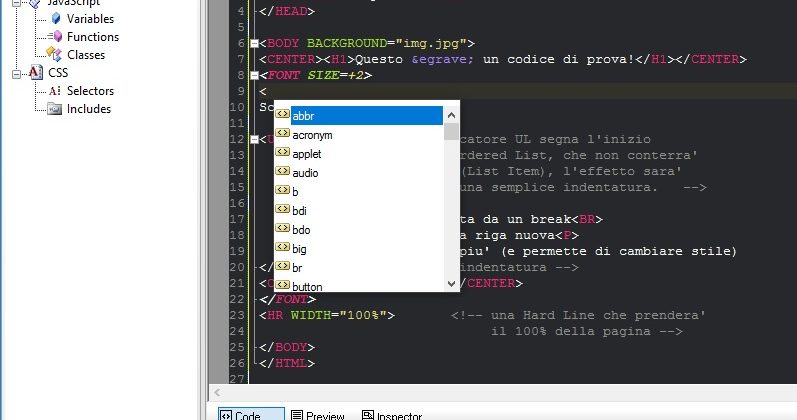This screenshot has height=420, width=797.
Task: Click the tag icon beside bdi
Action: pyautogui.click(x=283, y=208)
